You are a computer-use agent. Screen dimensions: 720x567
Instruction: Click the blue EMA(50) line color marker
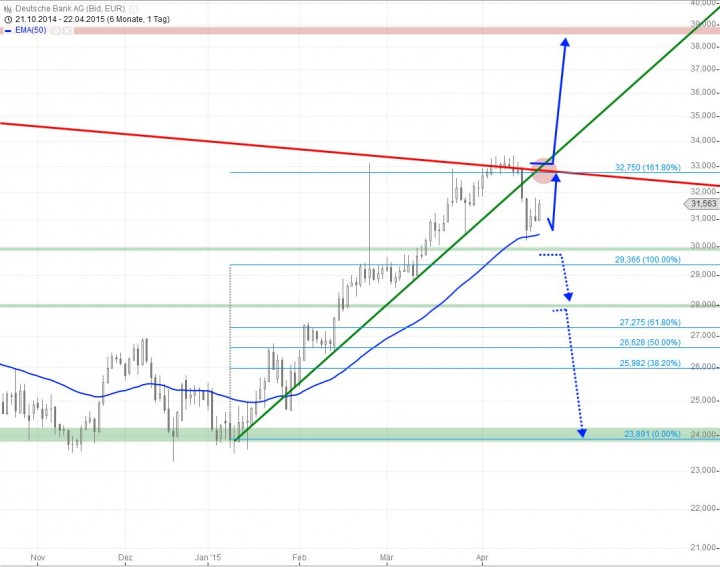tap(7, 31)
